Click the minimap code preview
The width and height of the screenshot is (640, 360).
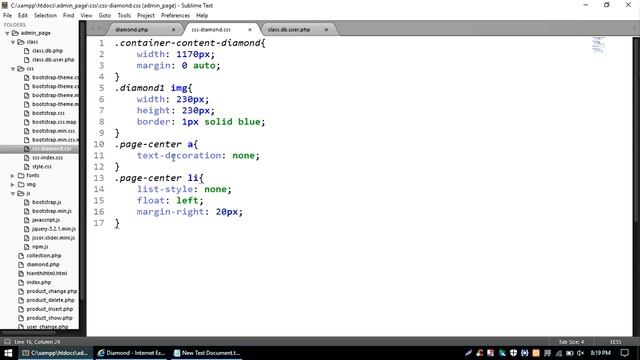[x=598, y=45]
